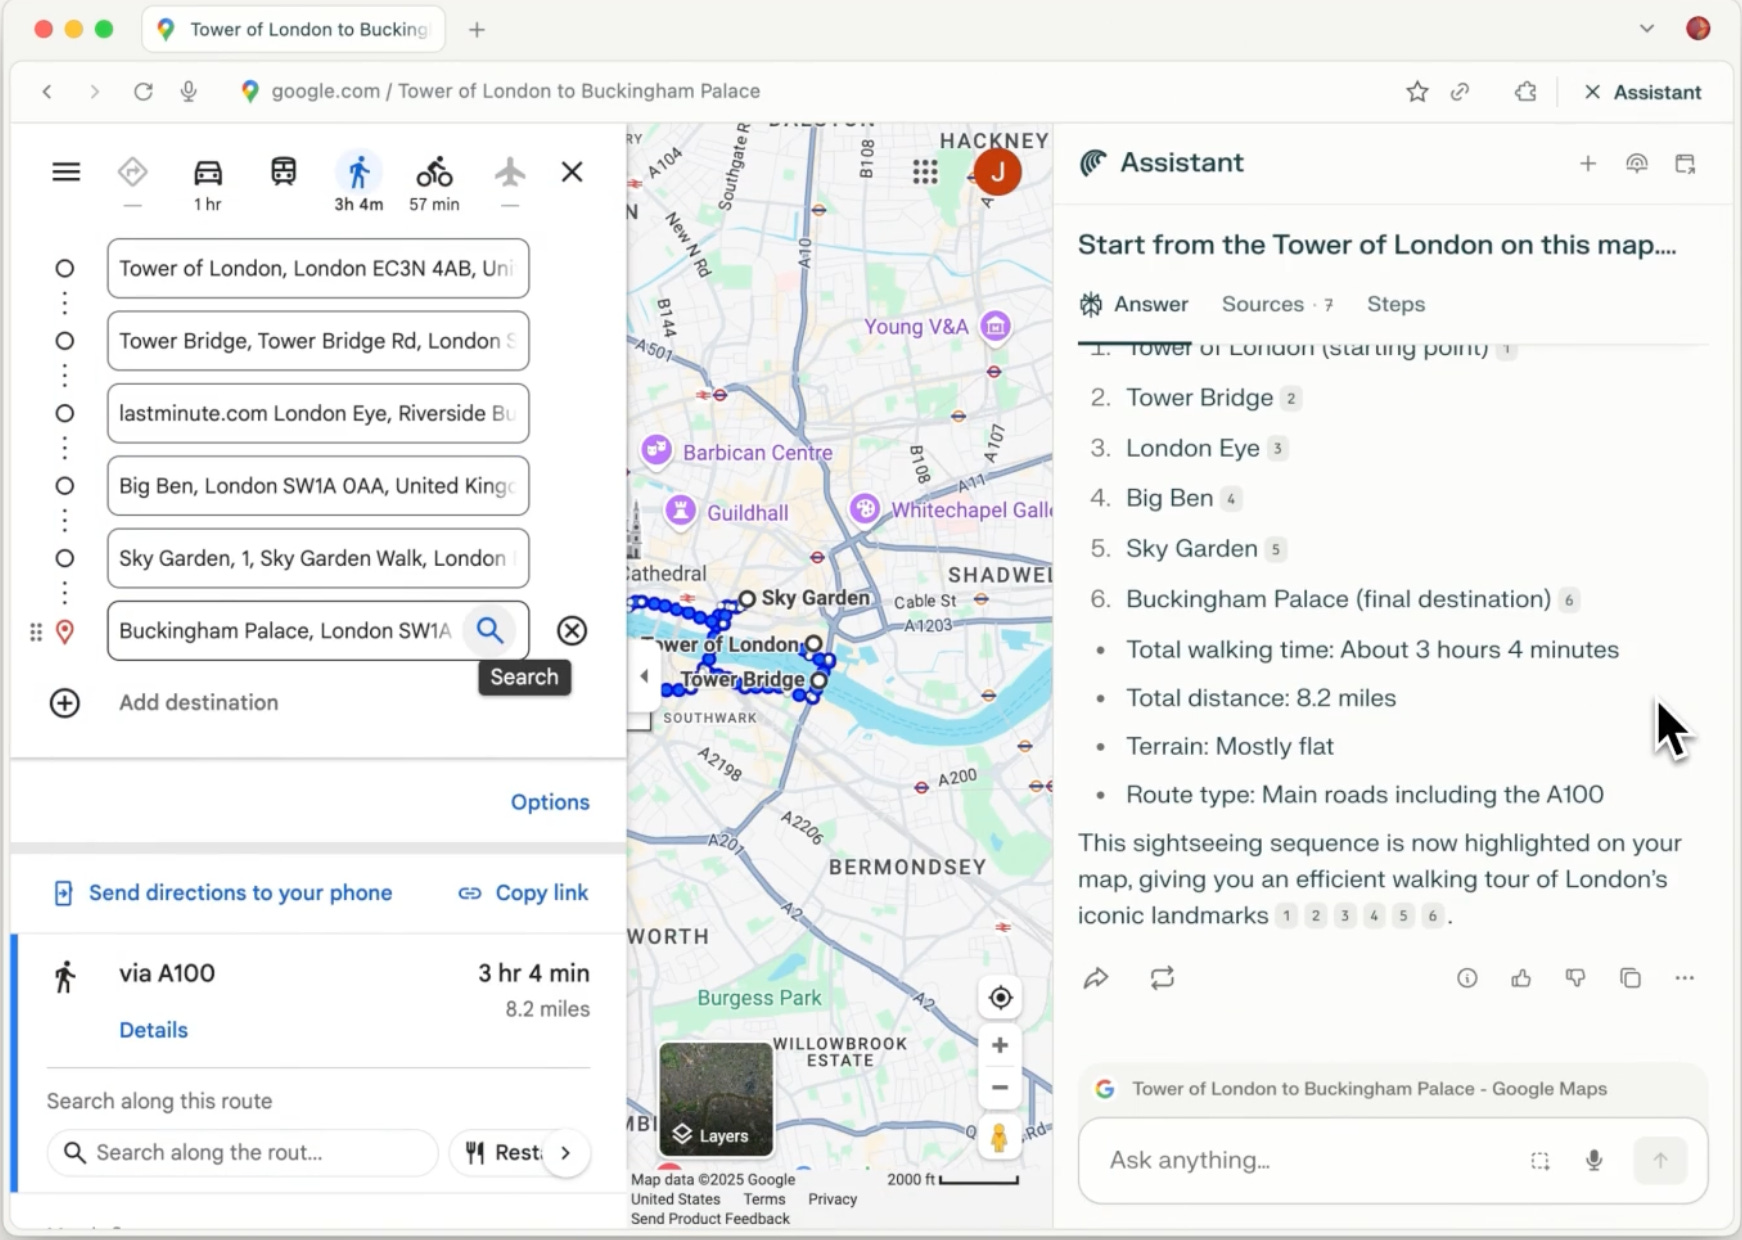Select walking mode showing 3h 4m
This screenshot has width=1742, height=1240.
pyautogui.click(x=358, y=172)
